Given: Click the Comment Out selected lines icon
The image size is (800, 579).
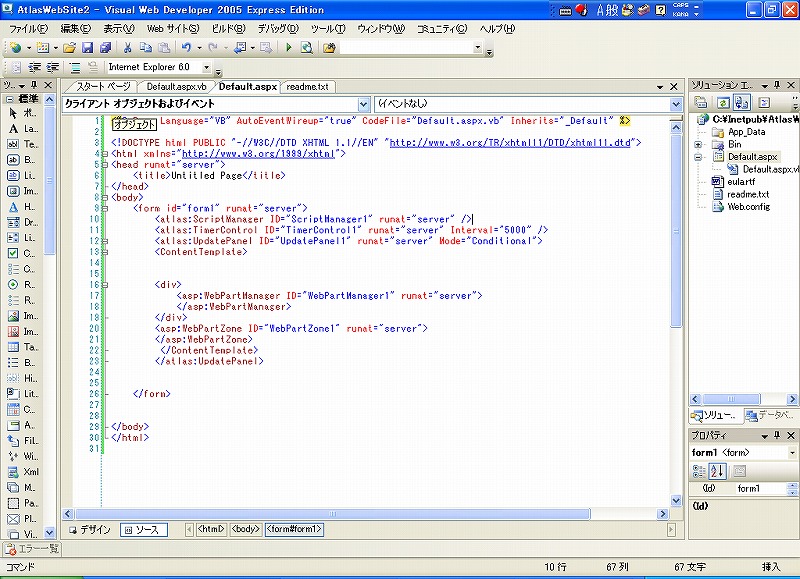Looking at the screenshot, I should 75,67.
